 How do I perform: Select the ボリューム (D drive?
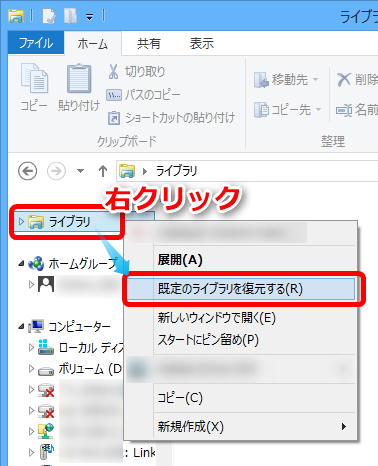click(x=91, y=369)
